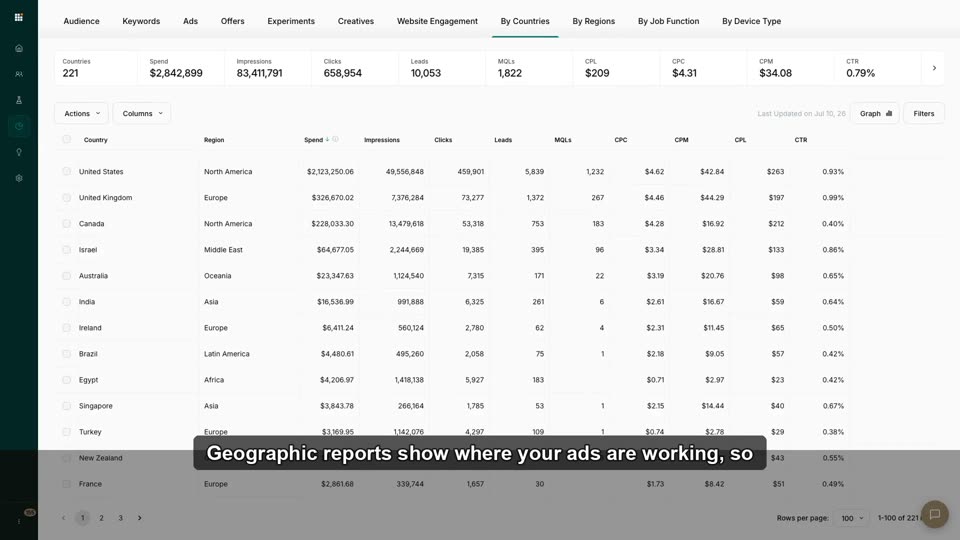Sort by Impressions column header
960x540 pixels.
(x=381, y=140)
